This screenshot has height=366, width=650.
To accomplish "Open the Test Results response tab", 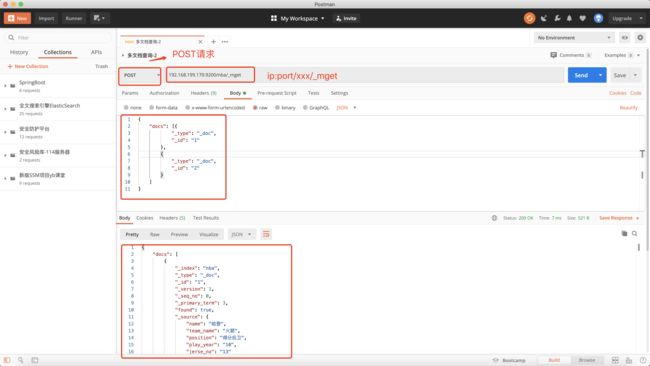I will pos(206,218).
